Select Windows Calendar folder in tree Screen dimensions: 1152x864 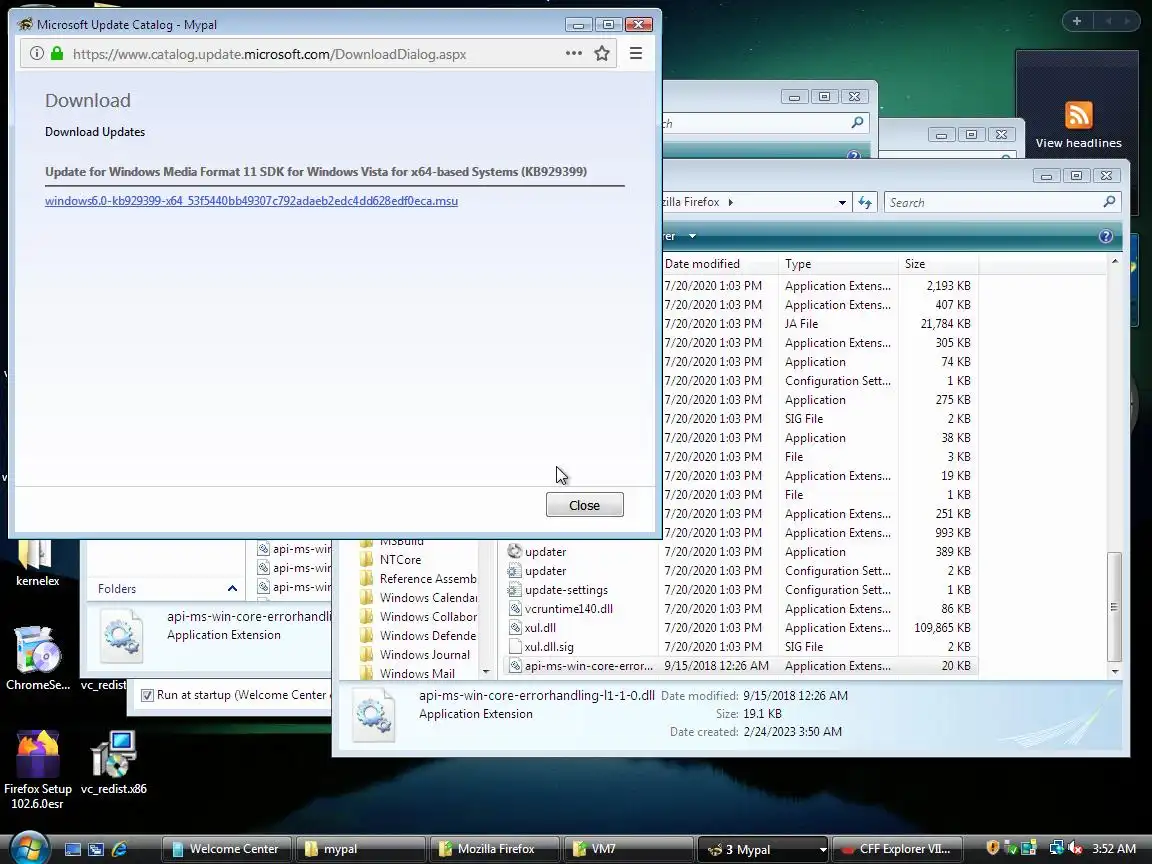[x=418, y=597]
